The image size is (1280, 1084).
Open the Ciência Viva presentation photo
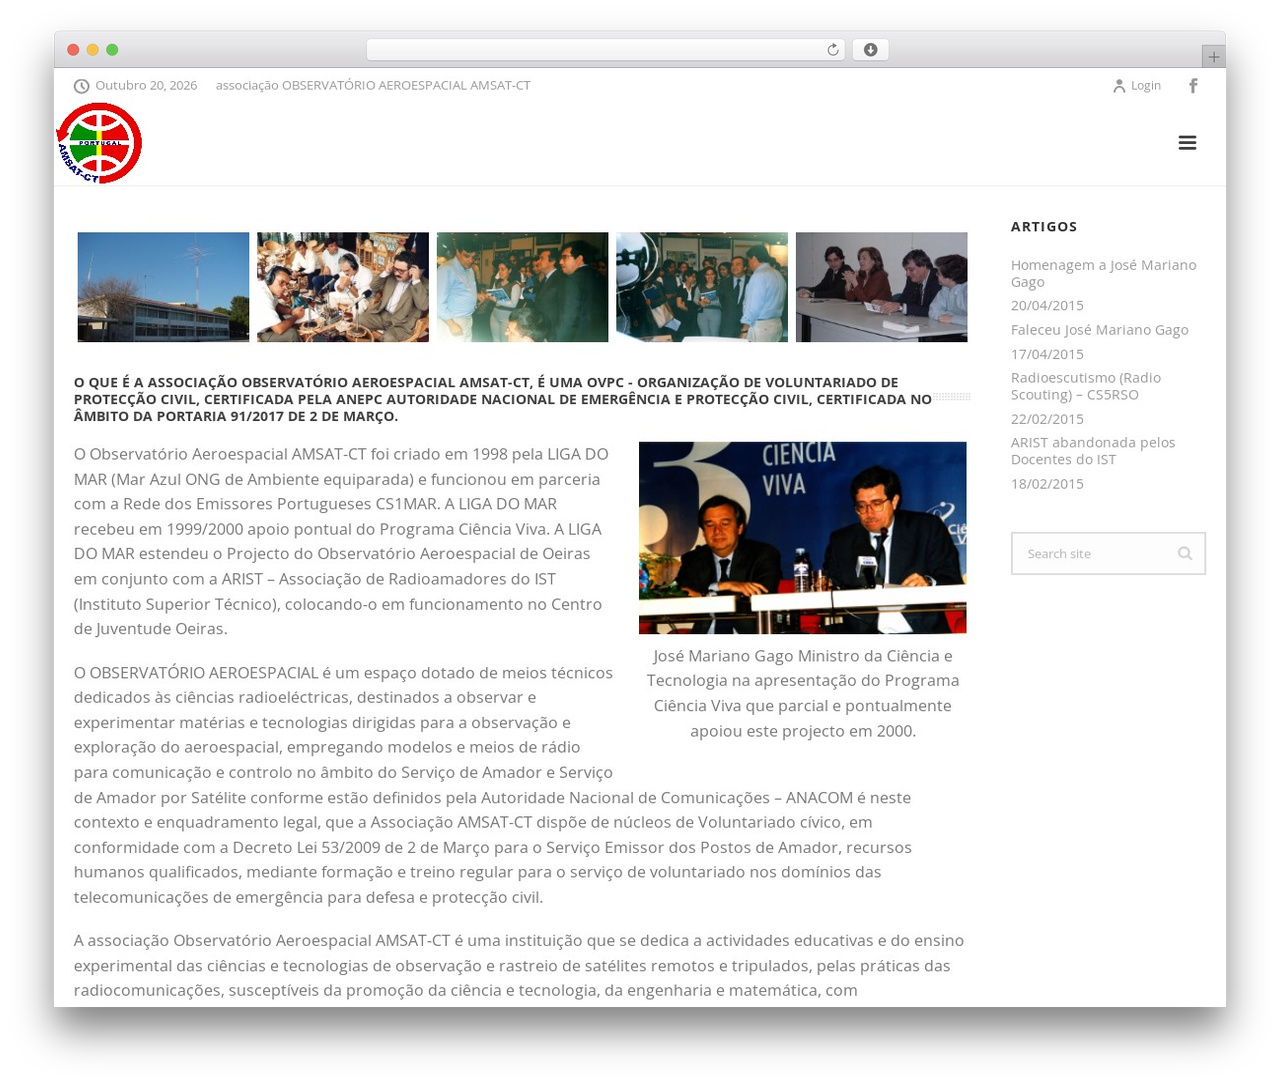click(803, 538)
